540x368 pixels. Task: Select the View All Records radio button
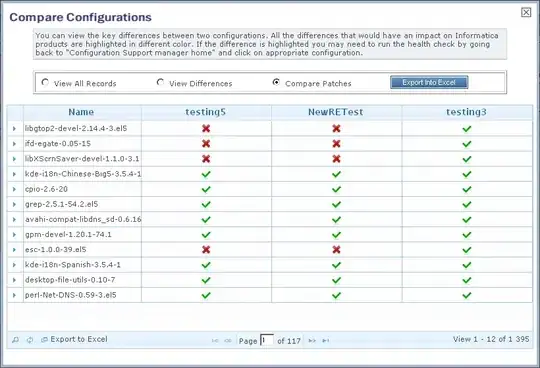click(45, 82)
